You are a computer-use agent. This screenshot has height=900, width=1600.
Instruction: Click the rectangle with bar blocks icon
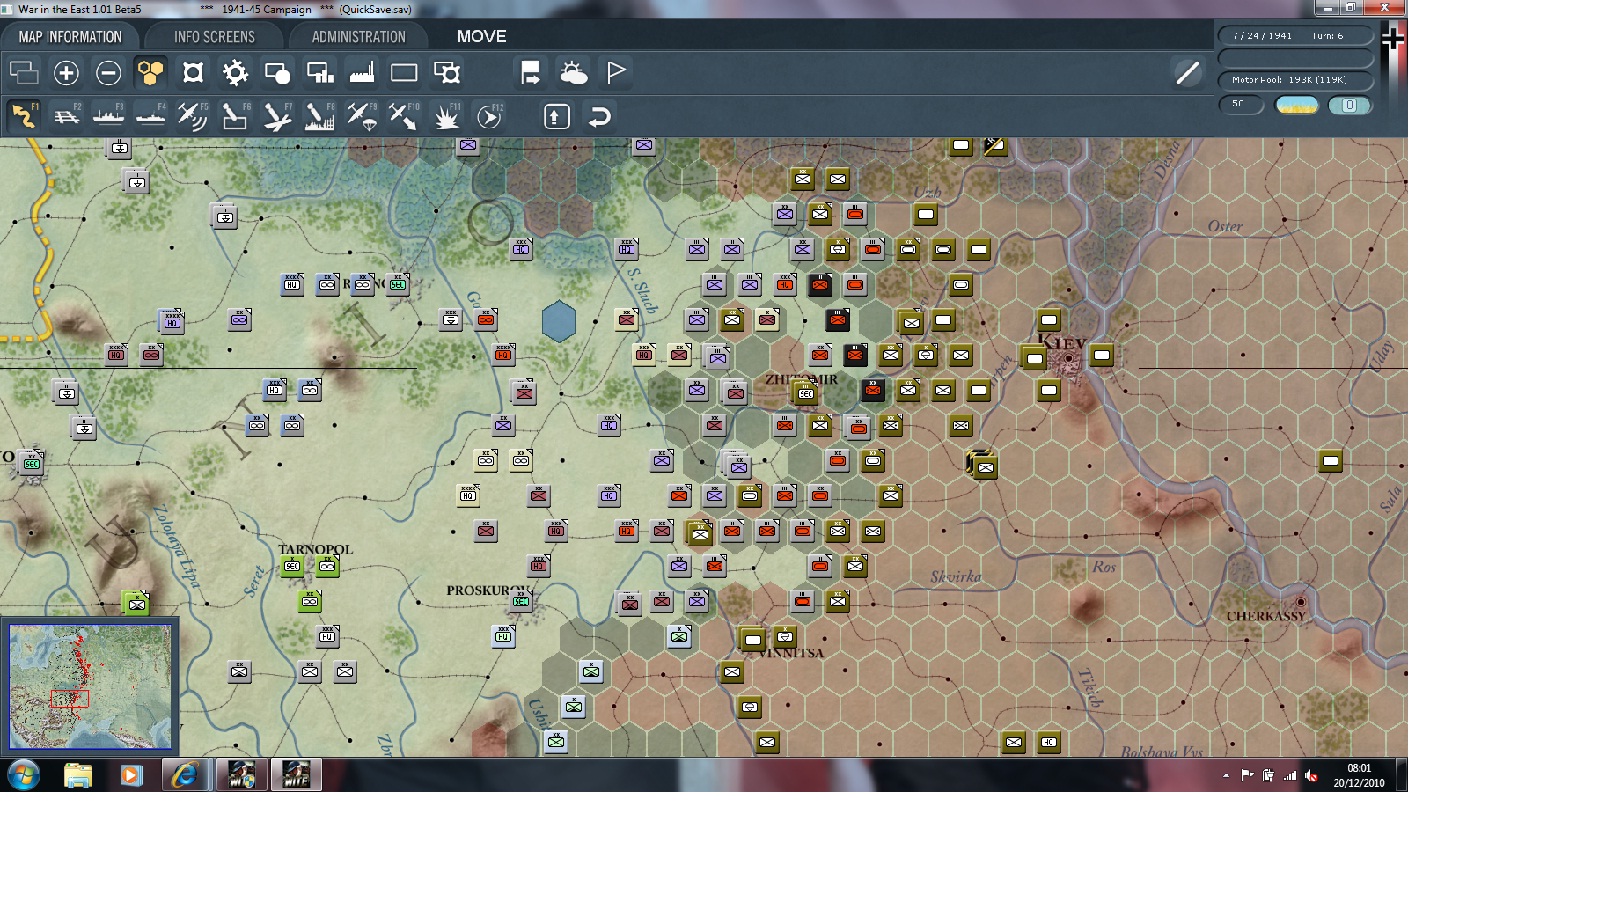320,73
